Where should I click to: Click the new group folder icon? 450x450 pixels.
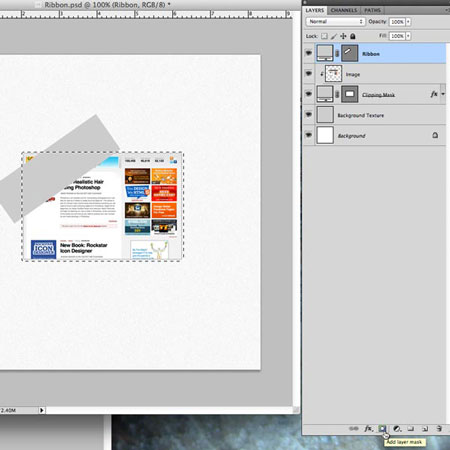pos(411,429)
